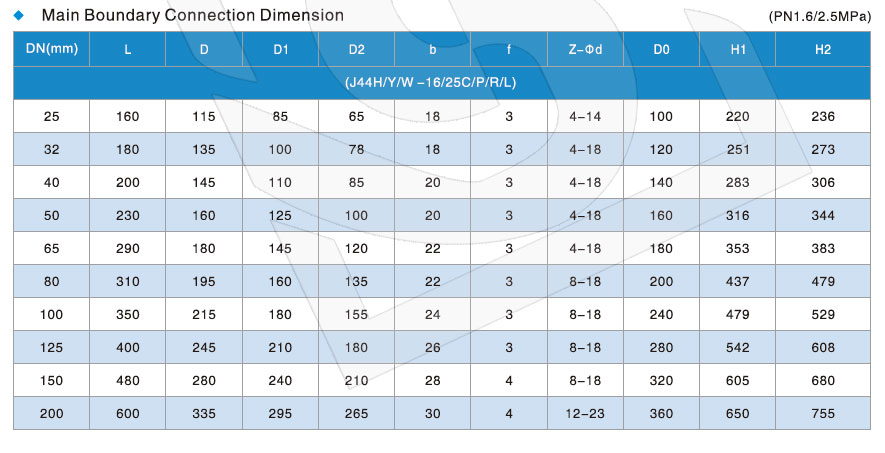
Task: Select the J44H/Y/W model banner row
Action: point(442,82)
